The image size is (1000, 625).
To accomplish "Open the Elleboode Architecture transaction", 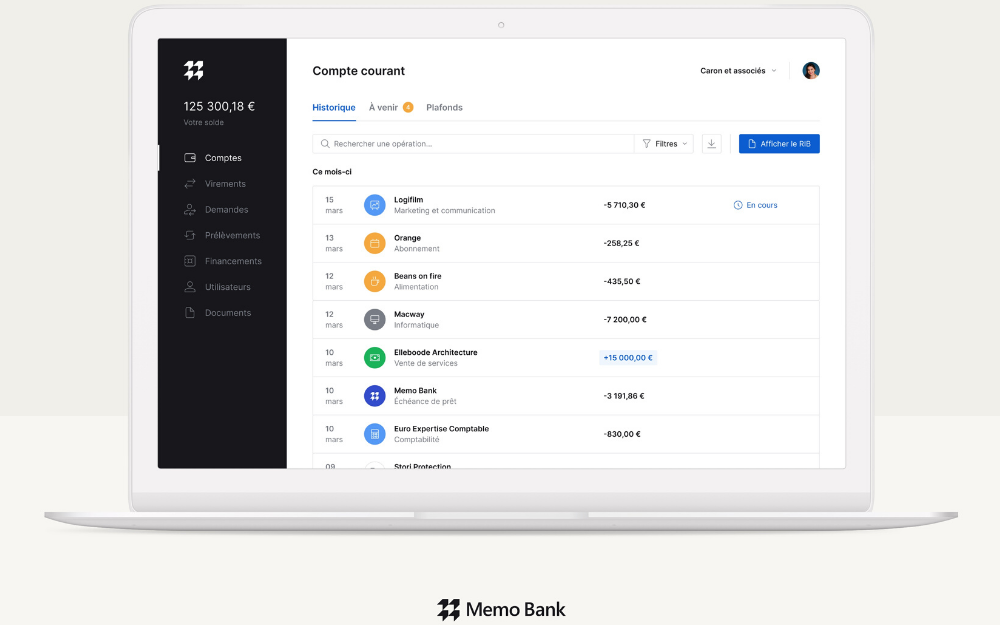I will point(566,358).
